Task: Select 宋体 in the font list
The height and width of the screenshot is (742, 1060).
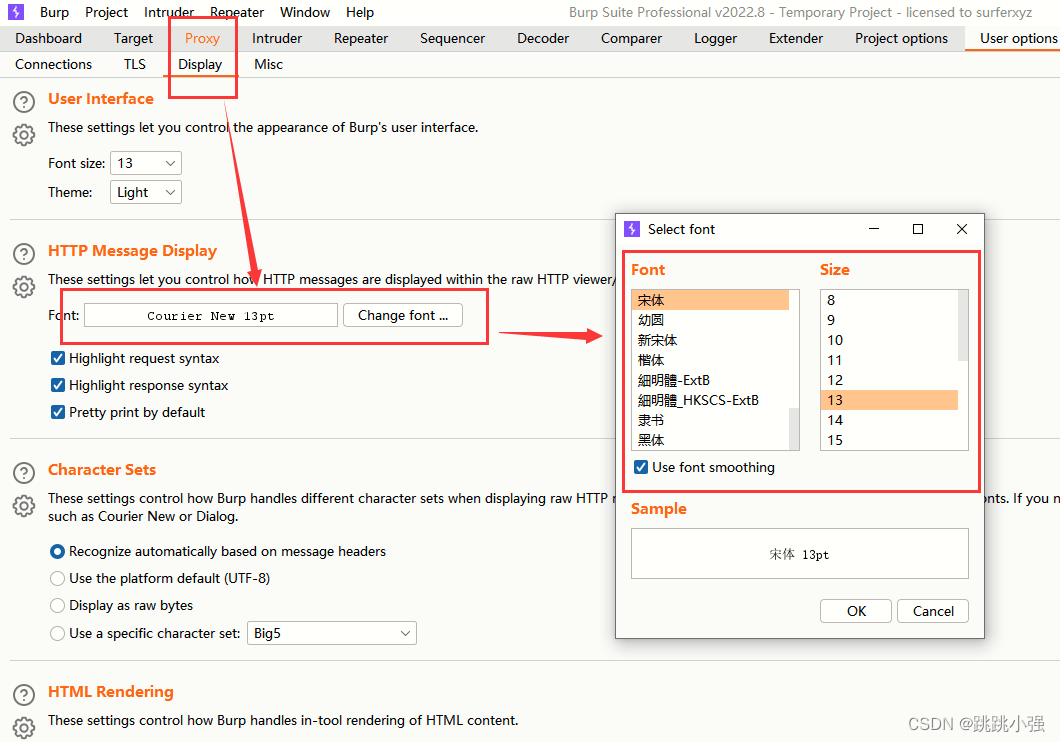Action: click(710, 300)
